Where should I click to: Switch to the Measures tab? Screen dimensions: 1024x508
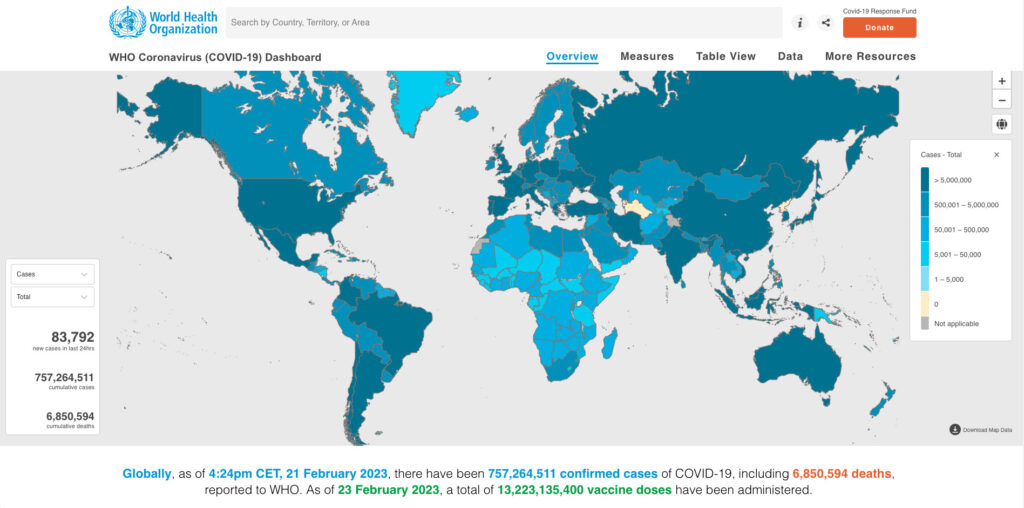[x=647, y=57]
